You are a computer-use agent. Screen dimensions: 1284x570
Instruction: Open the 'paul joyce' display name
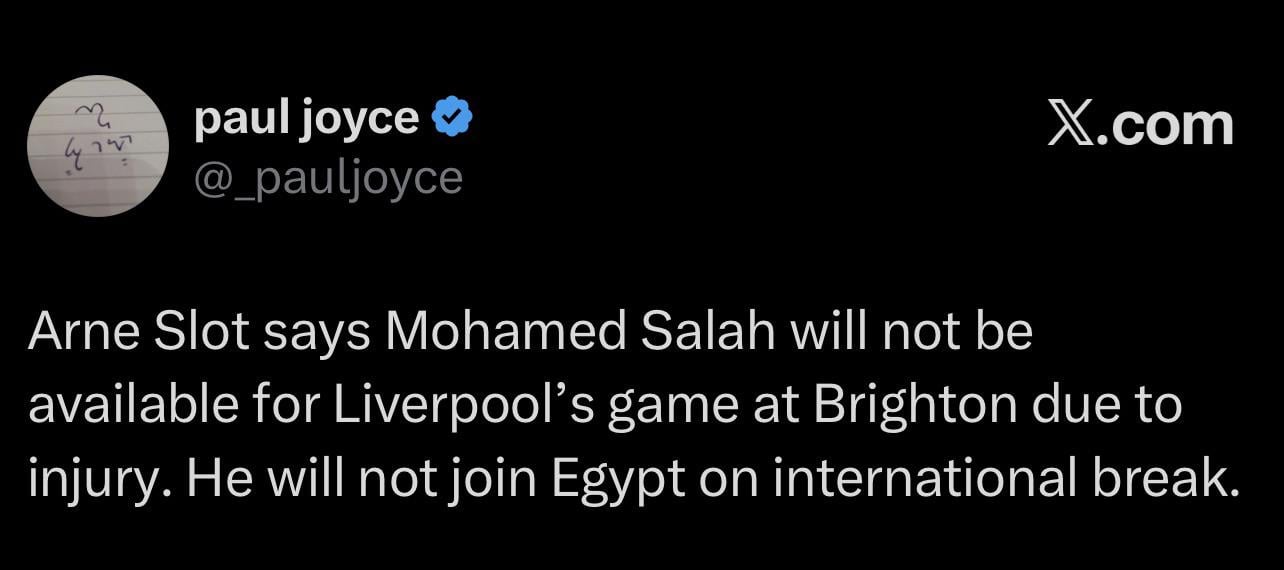pos(307,120)
